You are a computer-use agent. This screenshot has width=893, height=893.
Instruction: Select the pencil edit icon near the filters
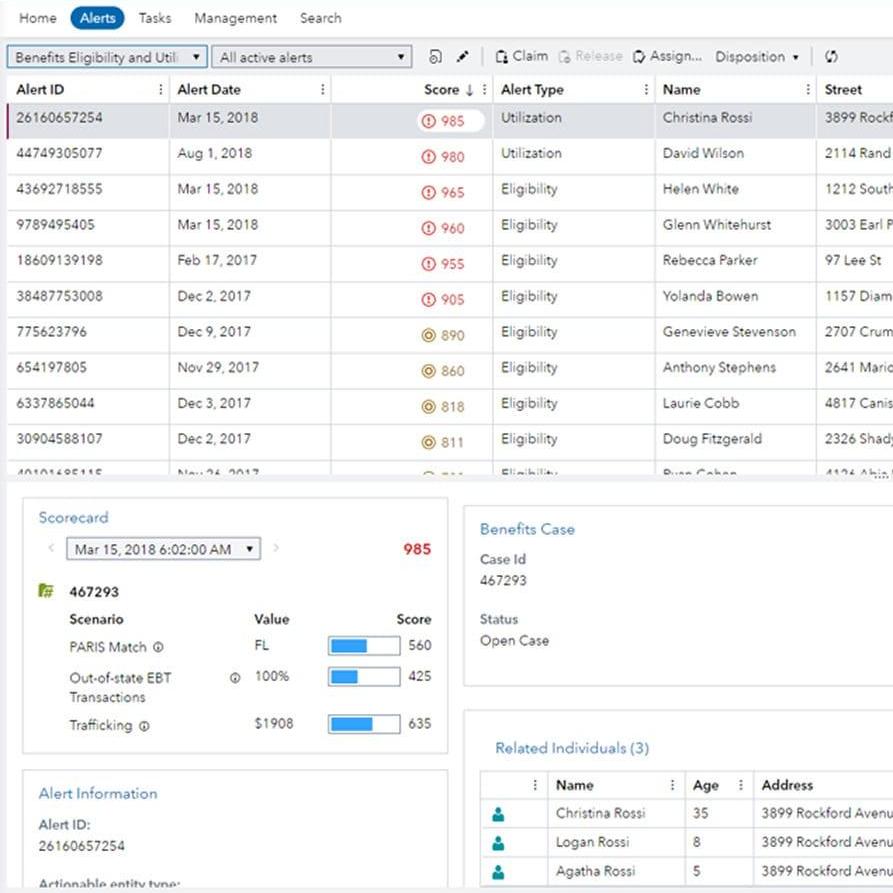[x=461, y=57]
